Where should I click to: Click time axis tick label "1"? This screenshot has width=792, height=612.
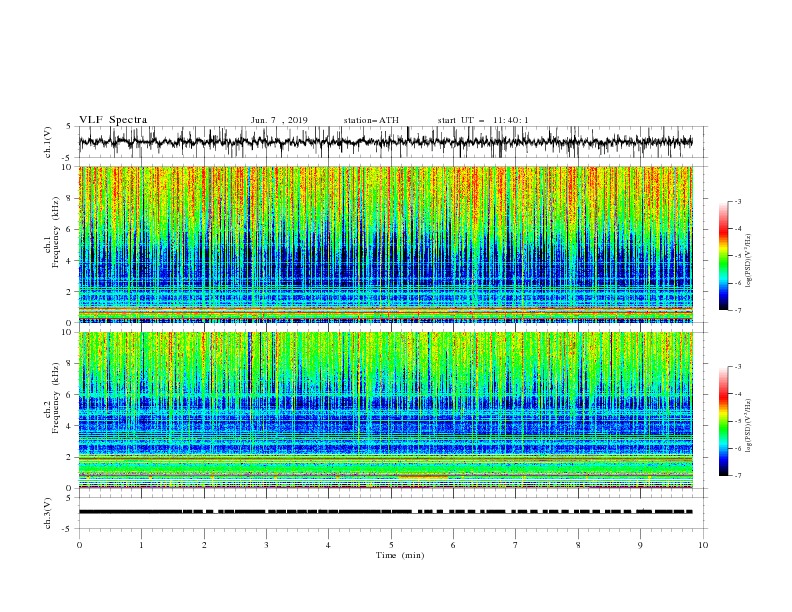[141, 545]
